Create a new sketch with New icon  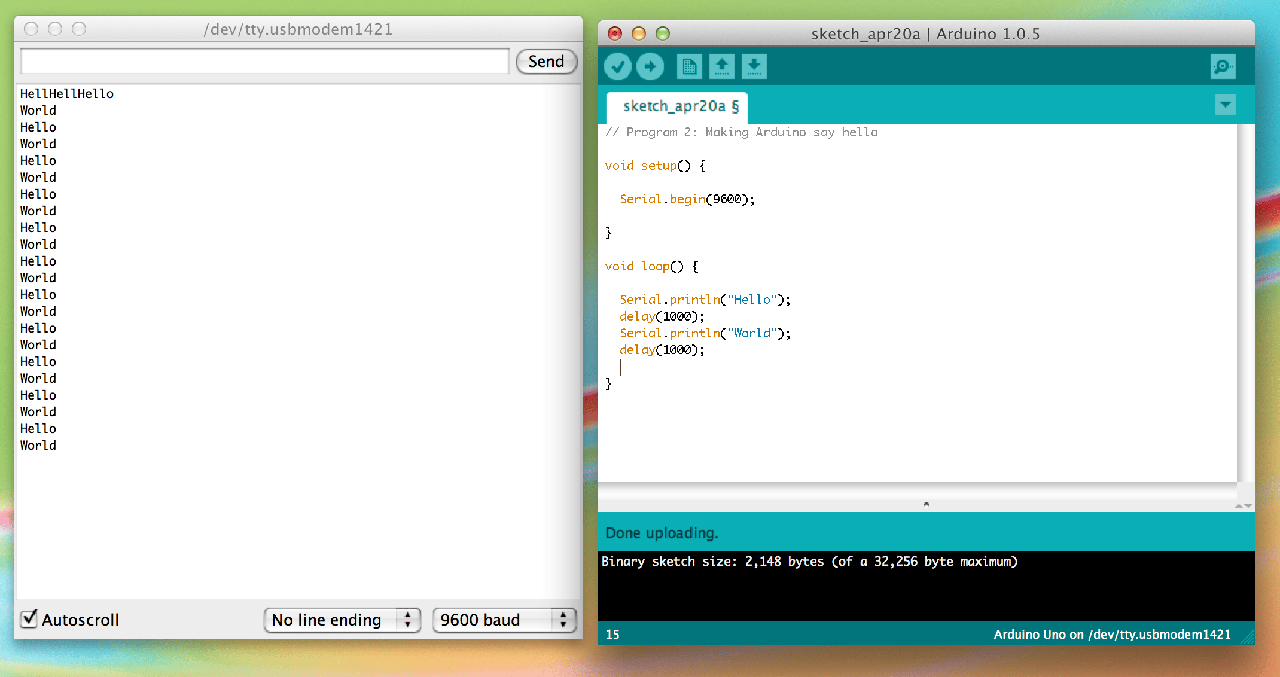(689, 67)
